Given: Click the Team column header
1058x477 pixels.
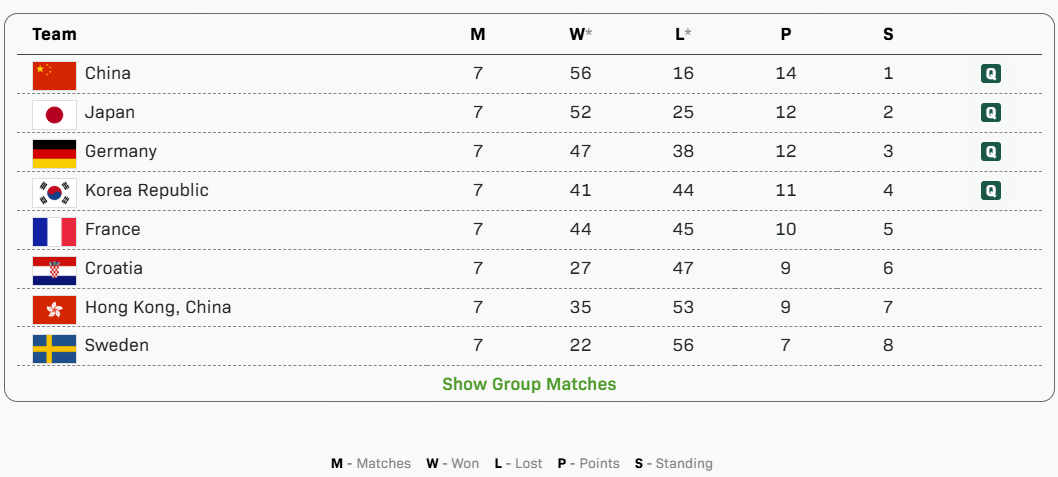Looking at the screenshot, I should (x=54, y=34).
